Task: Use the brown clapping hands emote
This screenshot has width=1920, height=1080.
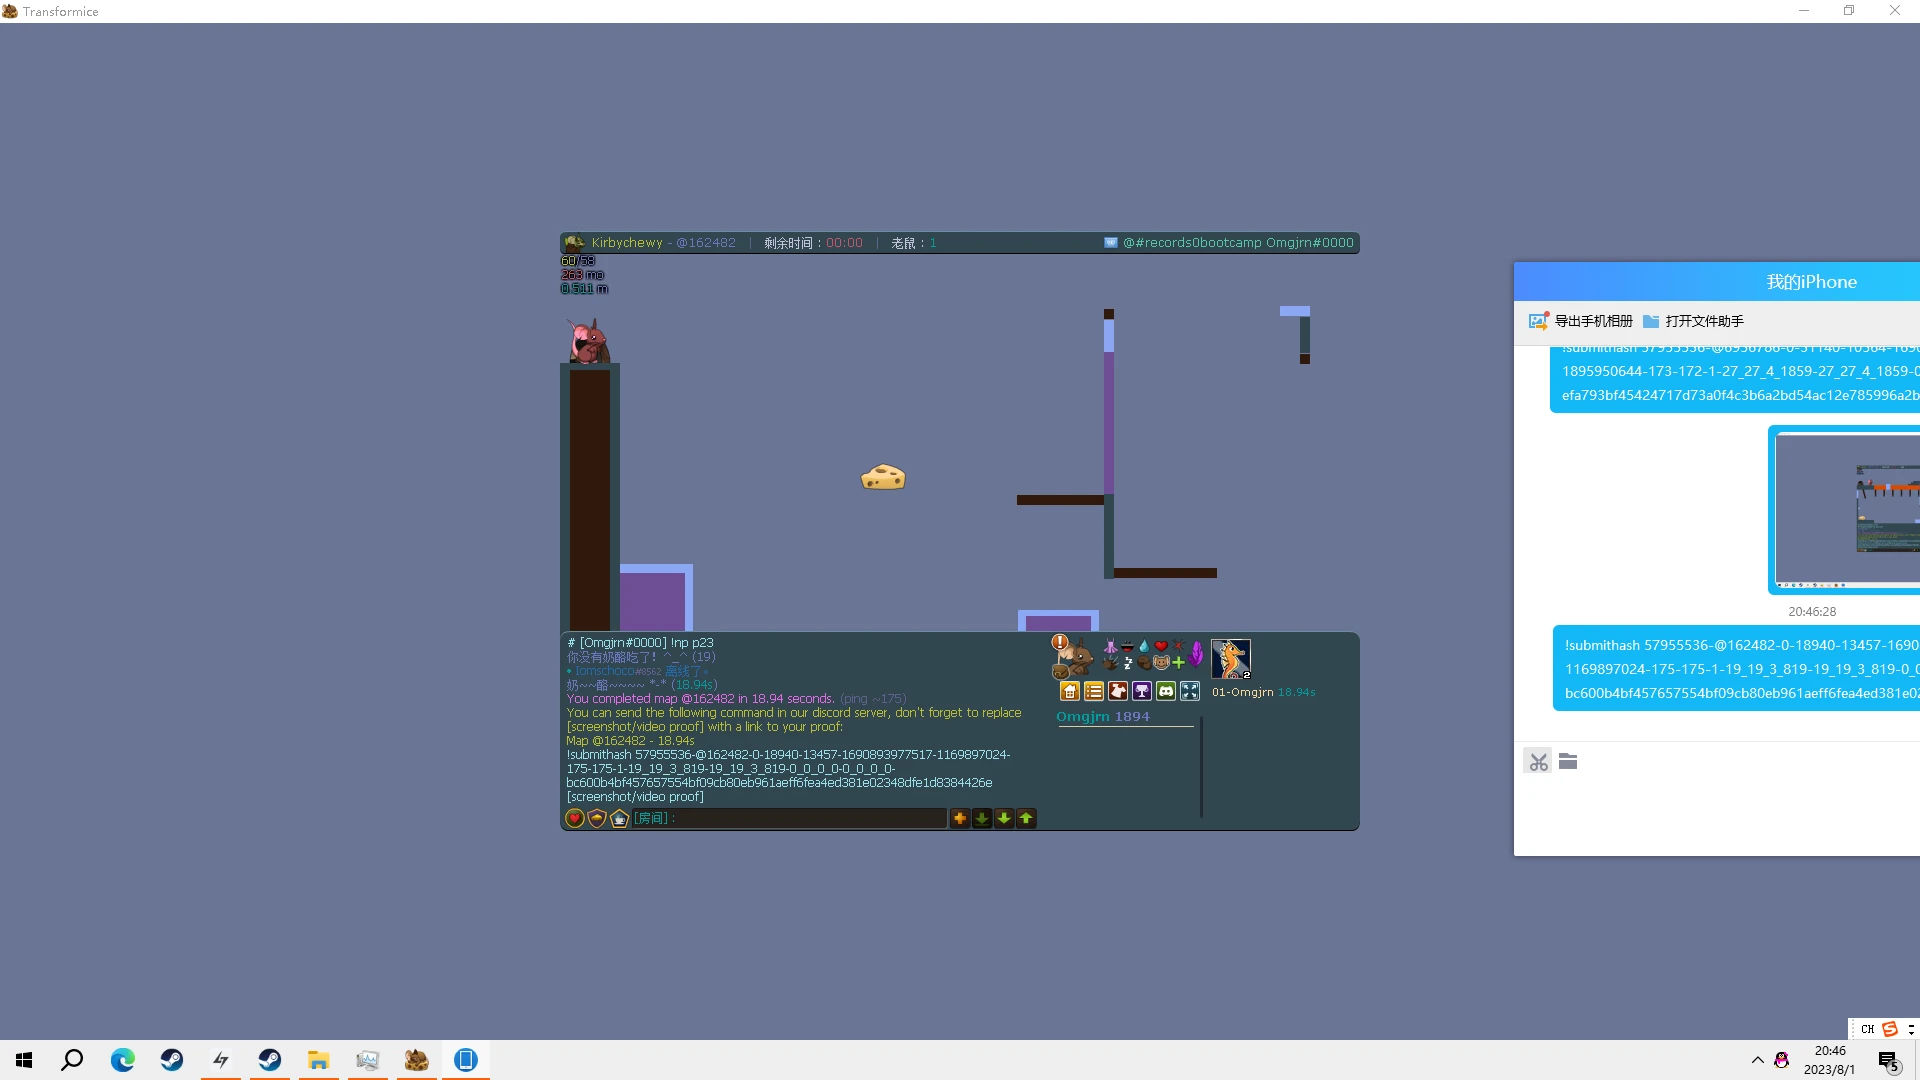Action: coord(1110,663)
